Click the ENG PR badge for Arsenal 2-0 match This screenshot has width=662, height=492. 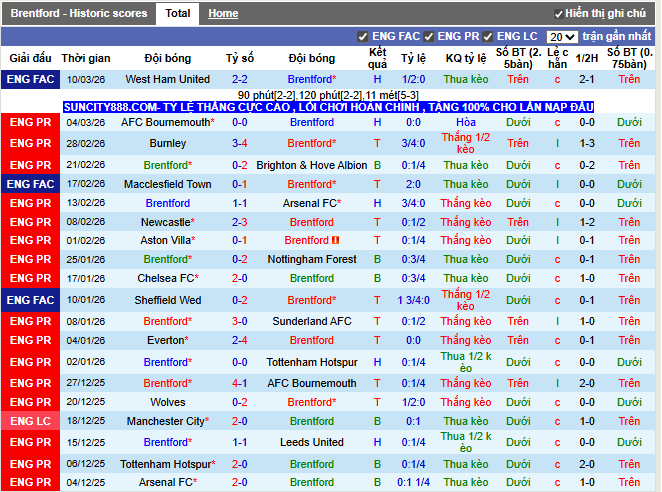pyautogui.click(x=30, y=482)
